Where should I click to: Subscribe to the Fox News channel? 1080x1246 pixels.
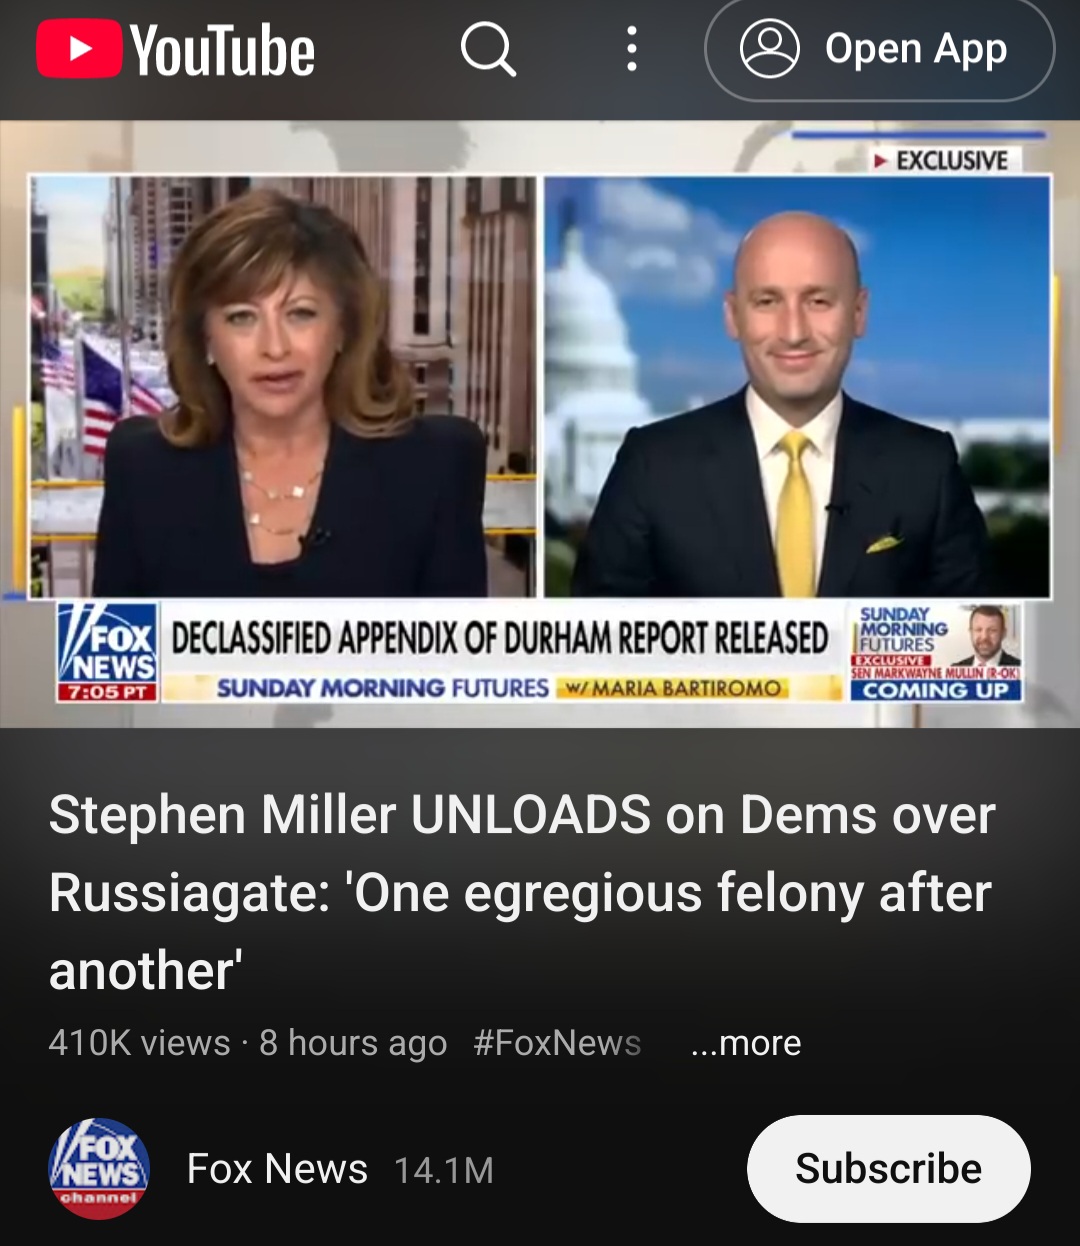point(889,1168)
